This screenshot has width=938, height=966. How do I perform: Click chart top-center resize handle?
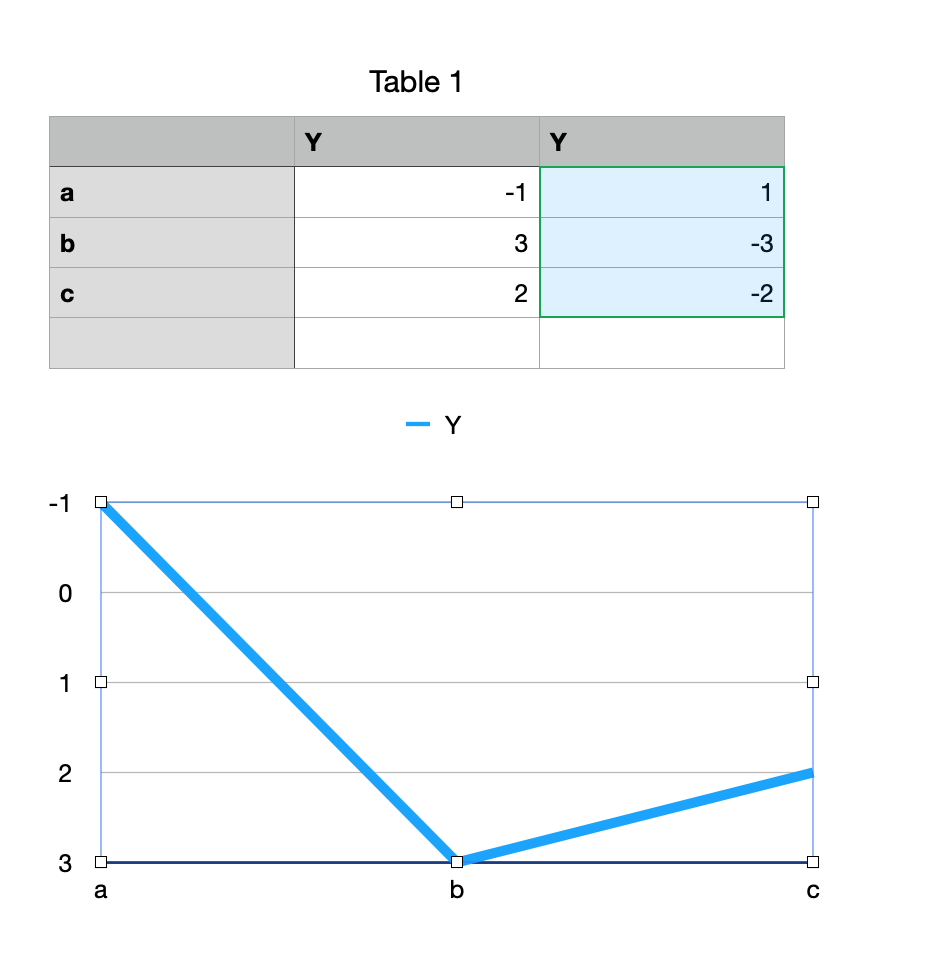click(x=457, y=502)
